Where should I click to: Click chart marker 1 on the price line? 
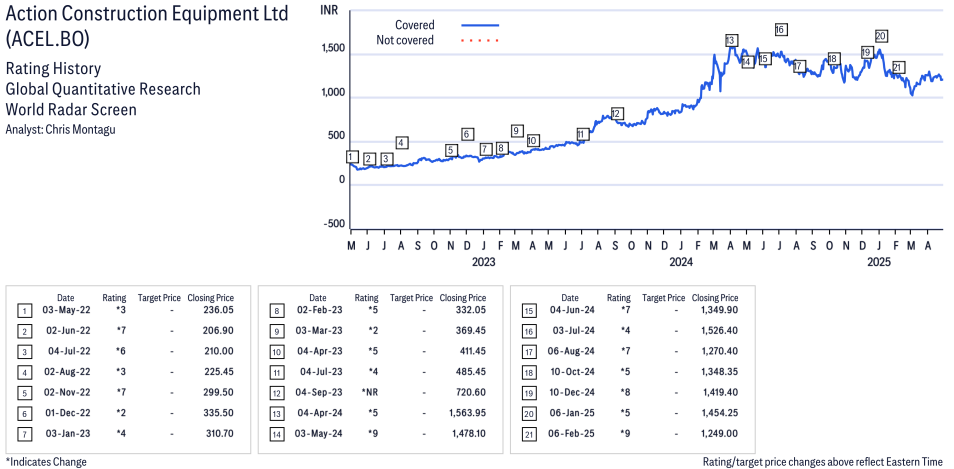(351, 157)
